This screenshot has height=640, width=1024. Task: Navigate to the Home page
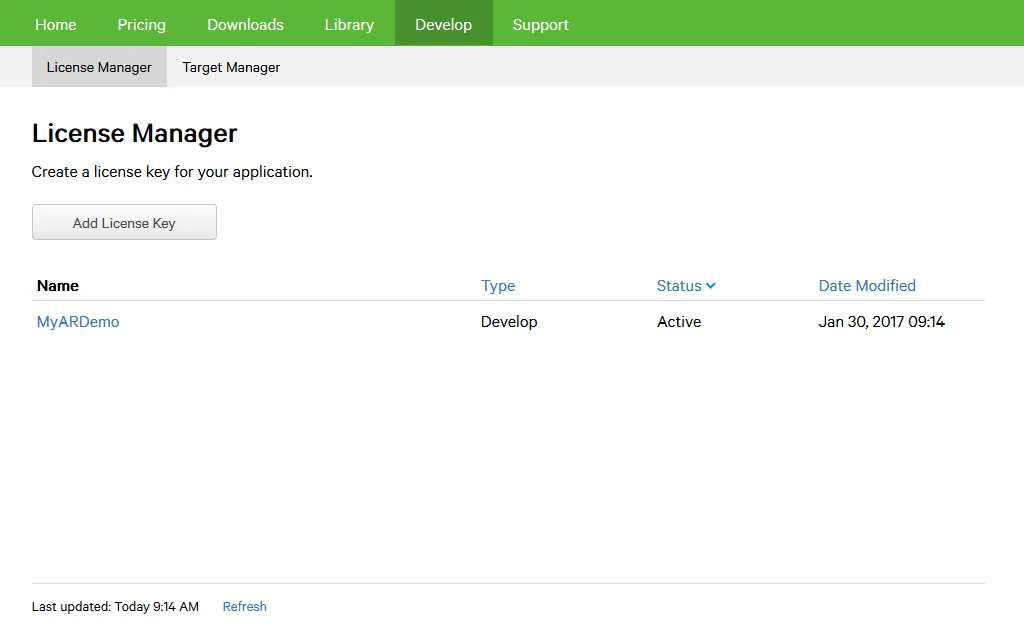pos(55,24)
